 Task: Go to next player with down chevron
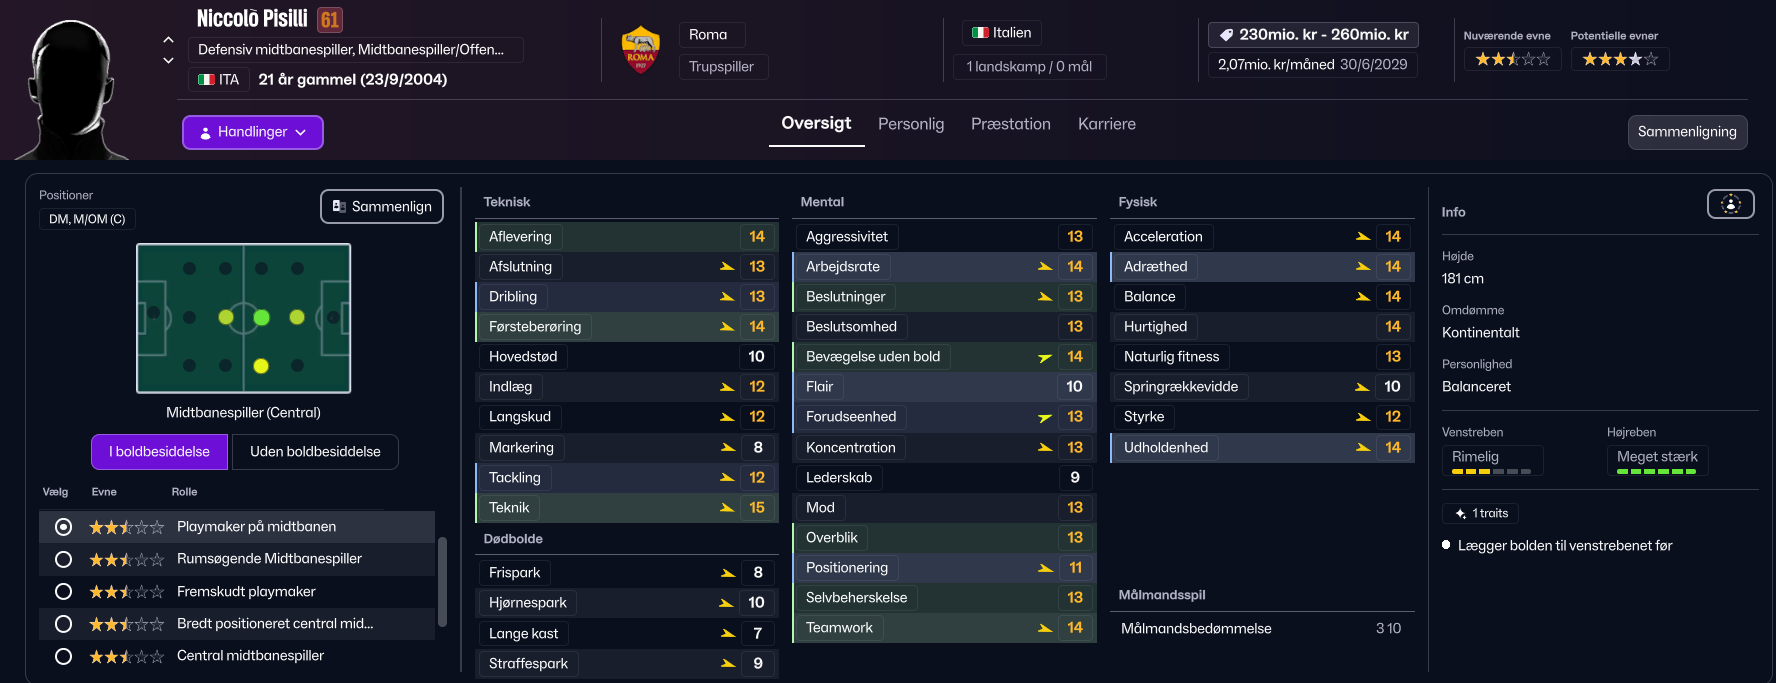(x=168, y=61)
